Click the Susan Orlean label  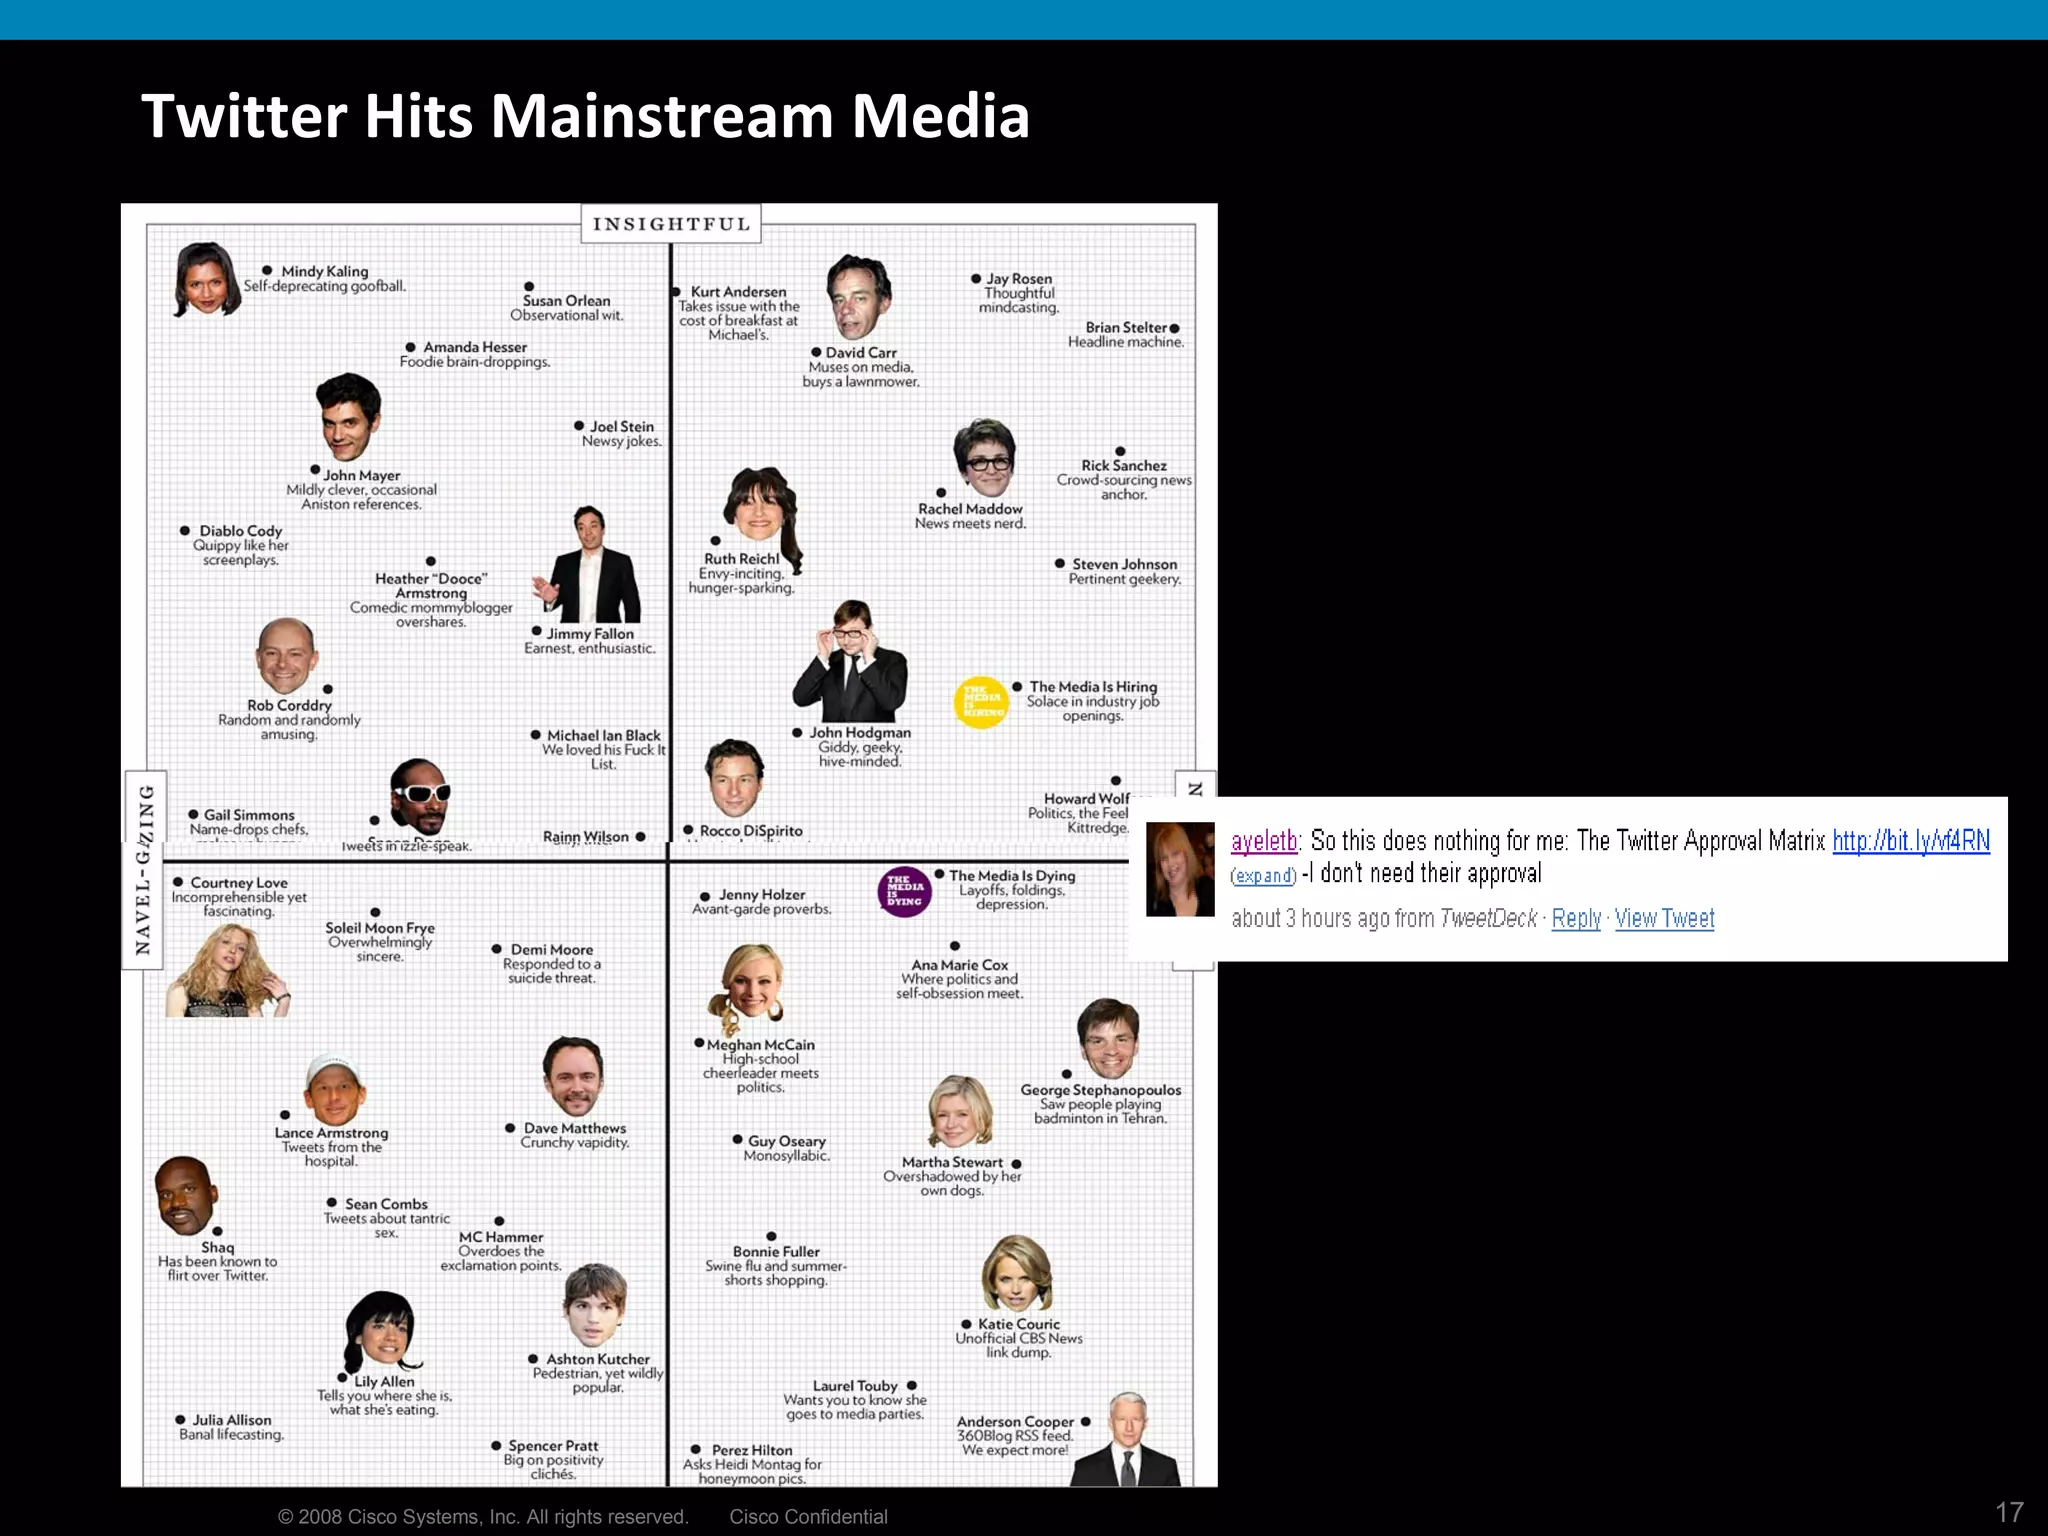pos(566,301)
